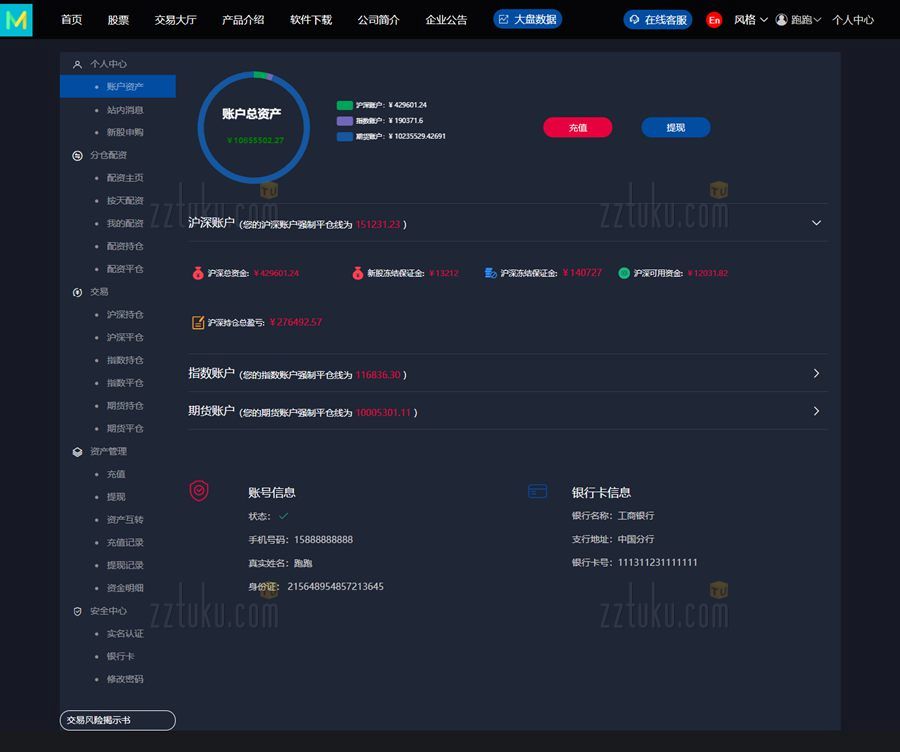Screen dimensions: 900x752
Task: Open the 风格 style dropdown
Action: [x=750, y=20]
